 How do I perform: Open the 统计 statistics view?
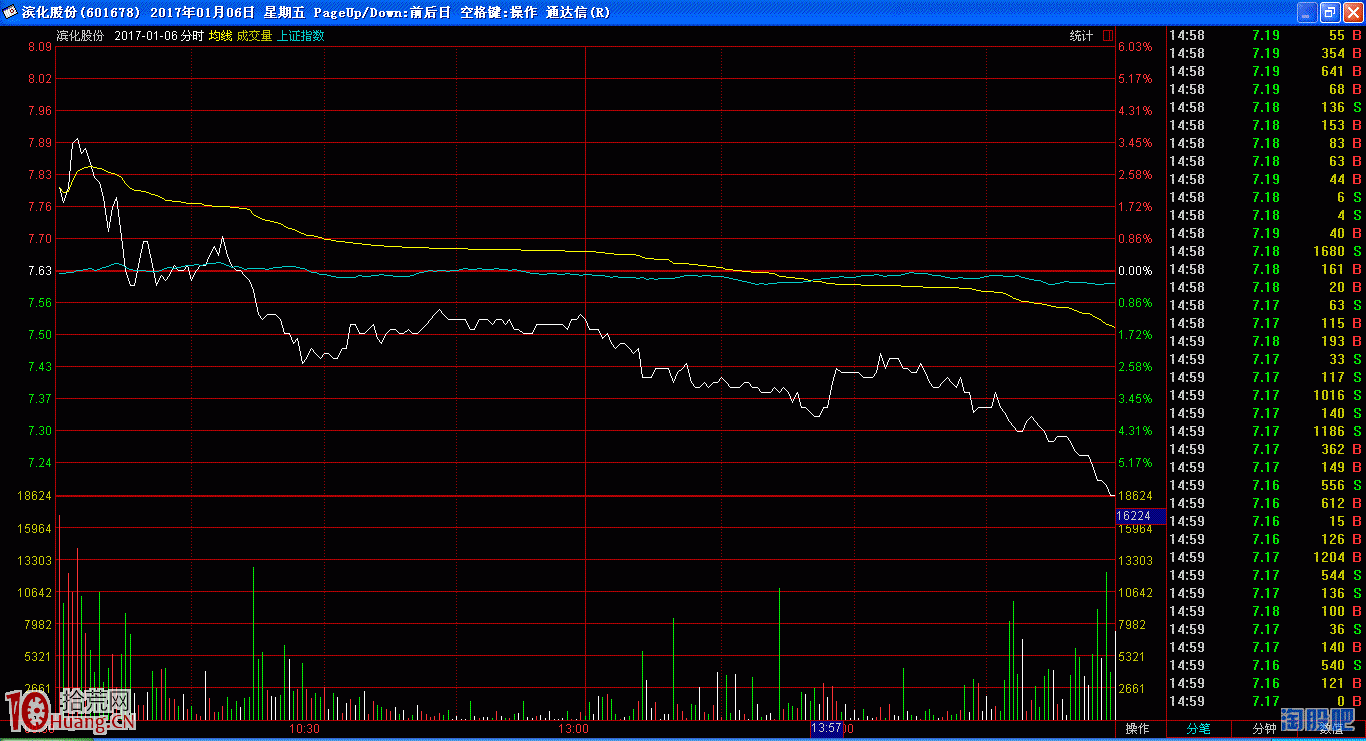click(1081, 36)
